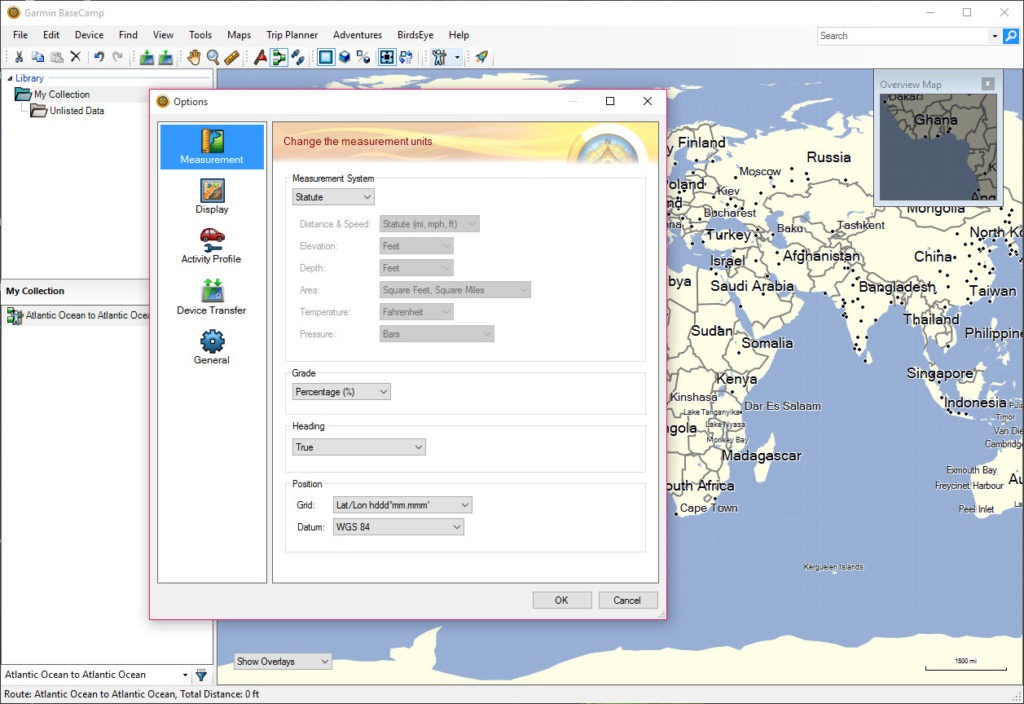Select Display category in Options
This screenshot has height=704, width=1024.
pos(212,196)
